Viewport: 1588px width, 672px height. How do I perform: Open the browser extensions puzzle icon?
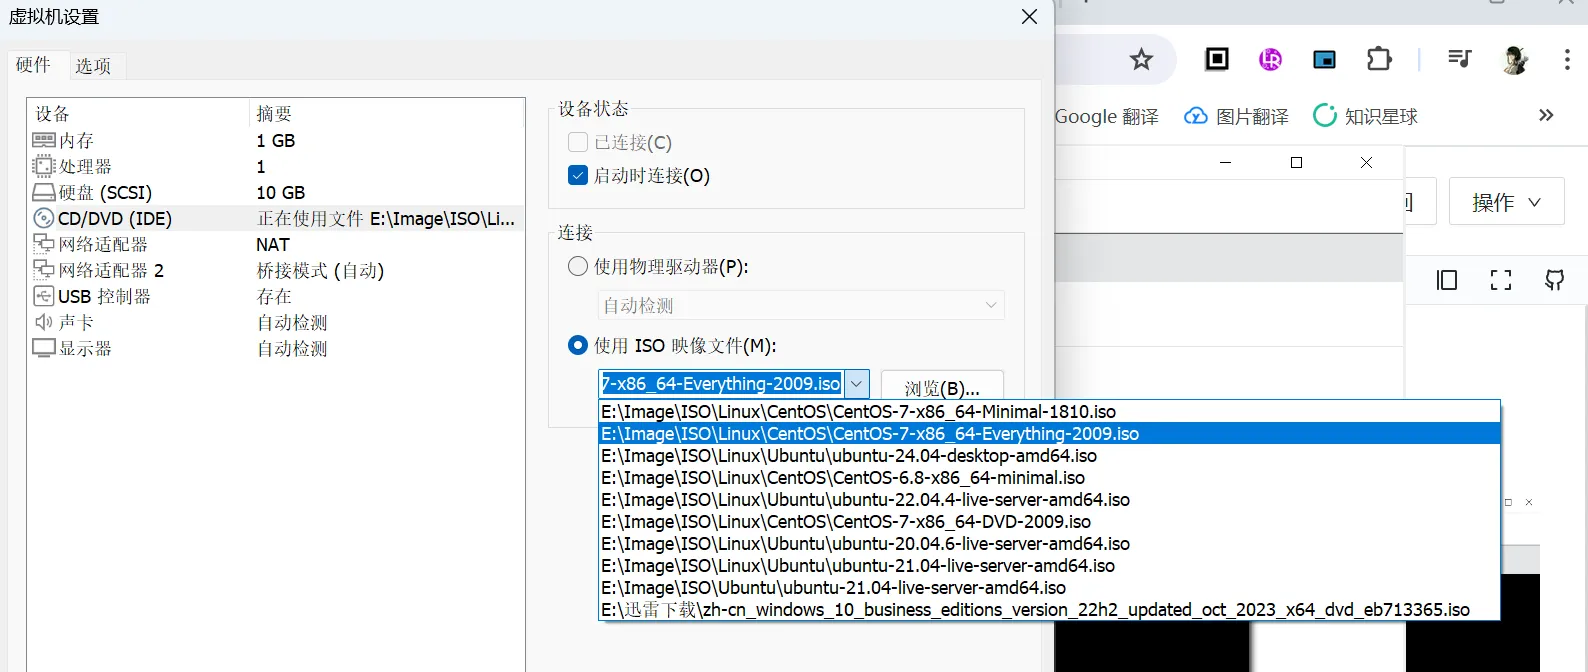(1379, 60)
